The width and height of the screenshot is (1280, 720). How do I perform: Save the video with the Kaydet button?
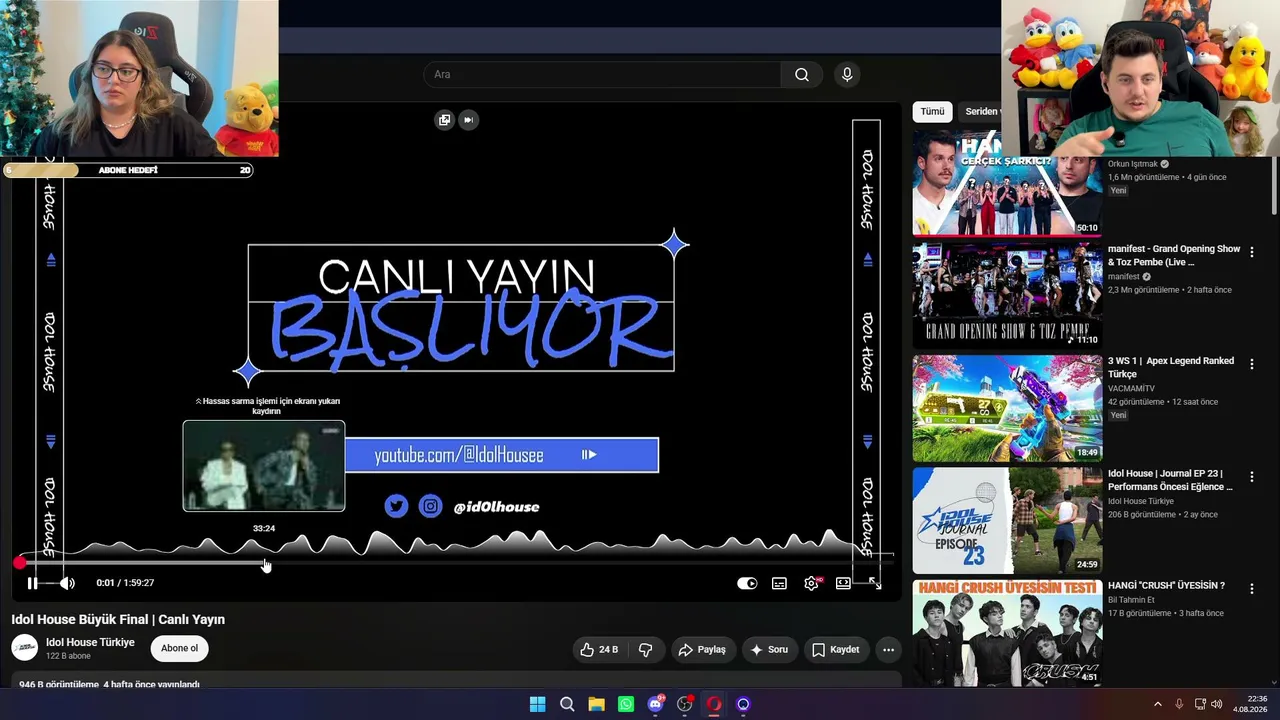coord(836,649)
